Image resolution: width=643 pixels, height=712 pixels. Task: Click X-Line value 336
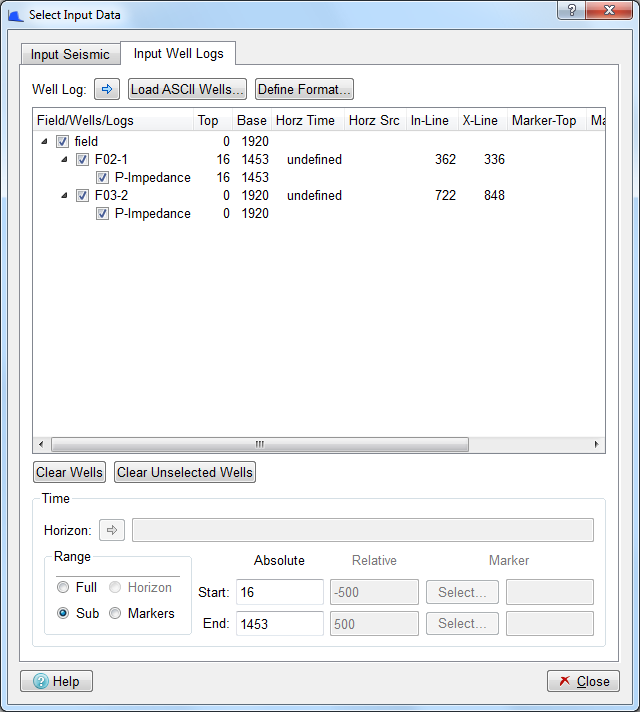[x=494, y=160]
